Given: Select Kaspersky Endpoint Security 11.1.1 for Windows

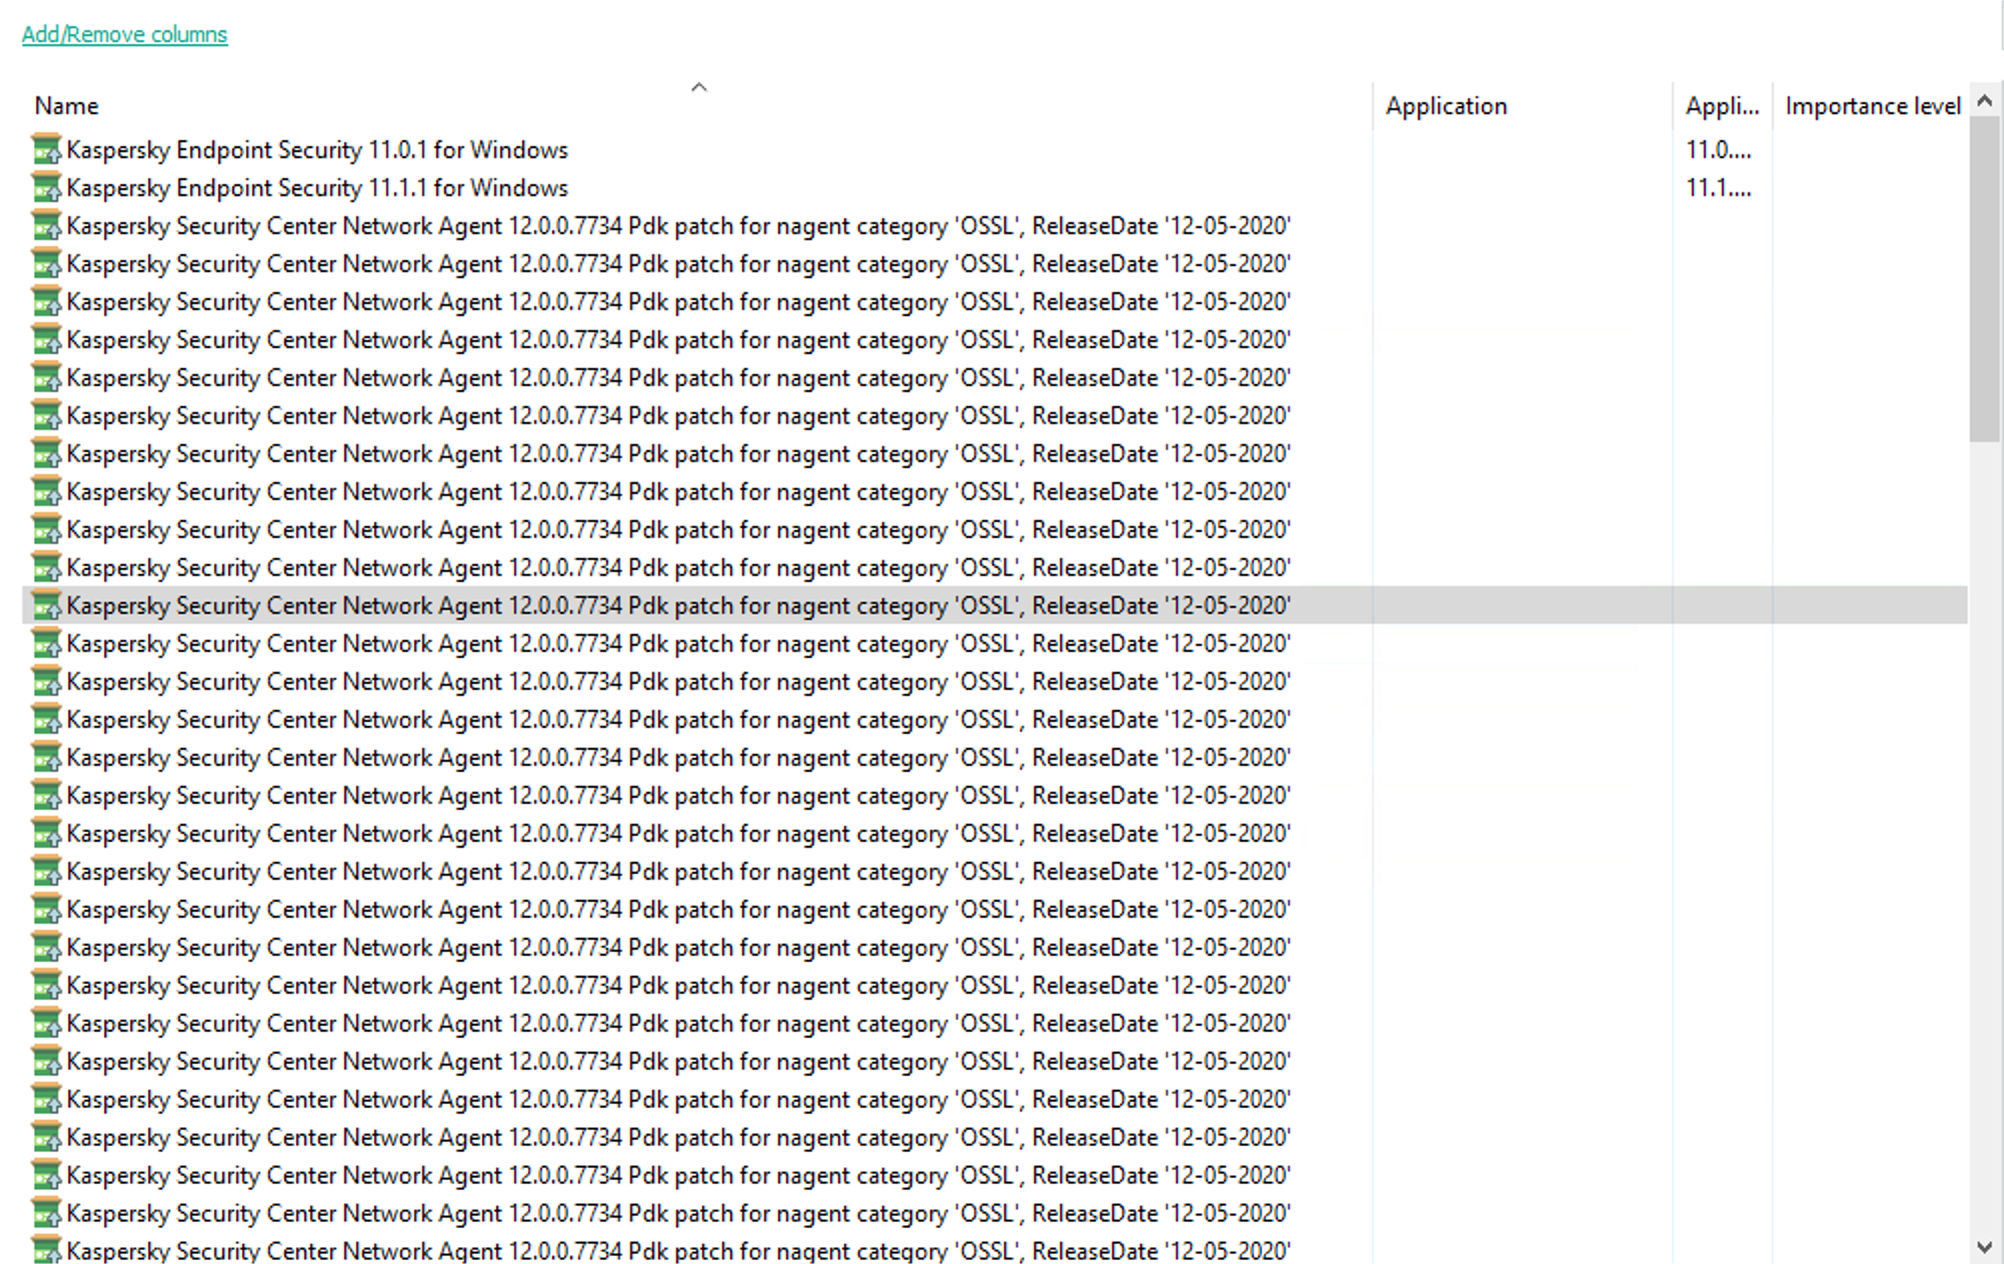Looking at the screenshot, I should 317,188.
